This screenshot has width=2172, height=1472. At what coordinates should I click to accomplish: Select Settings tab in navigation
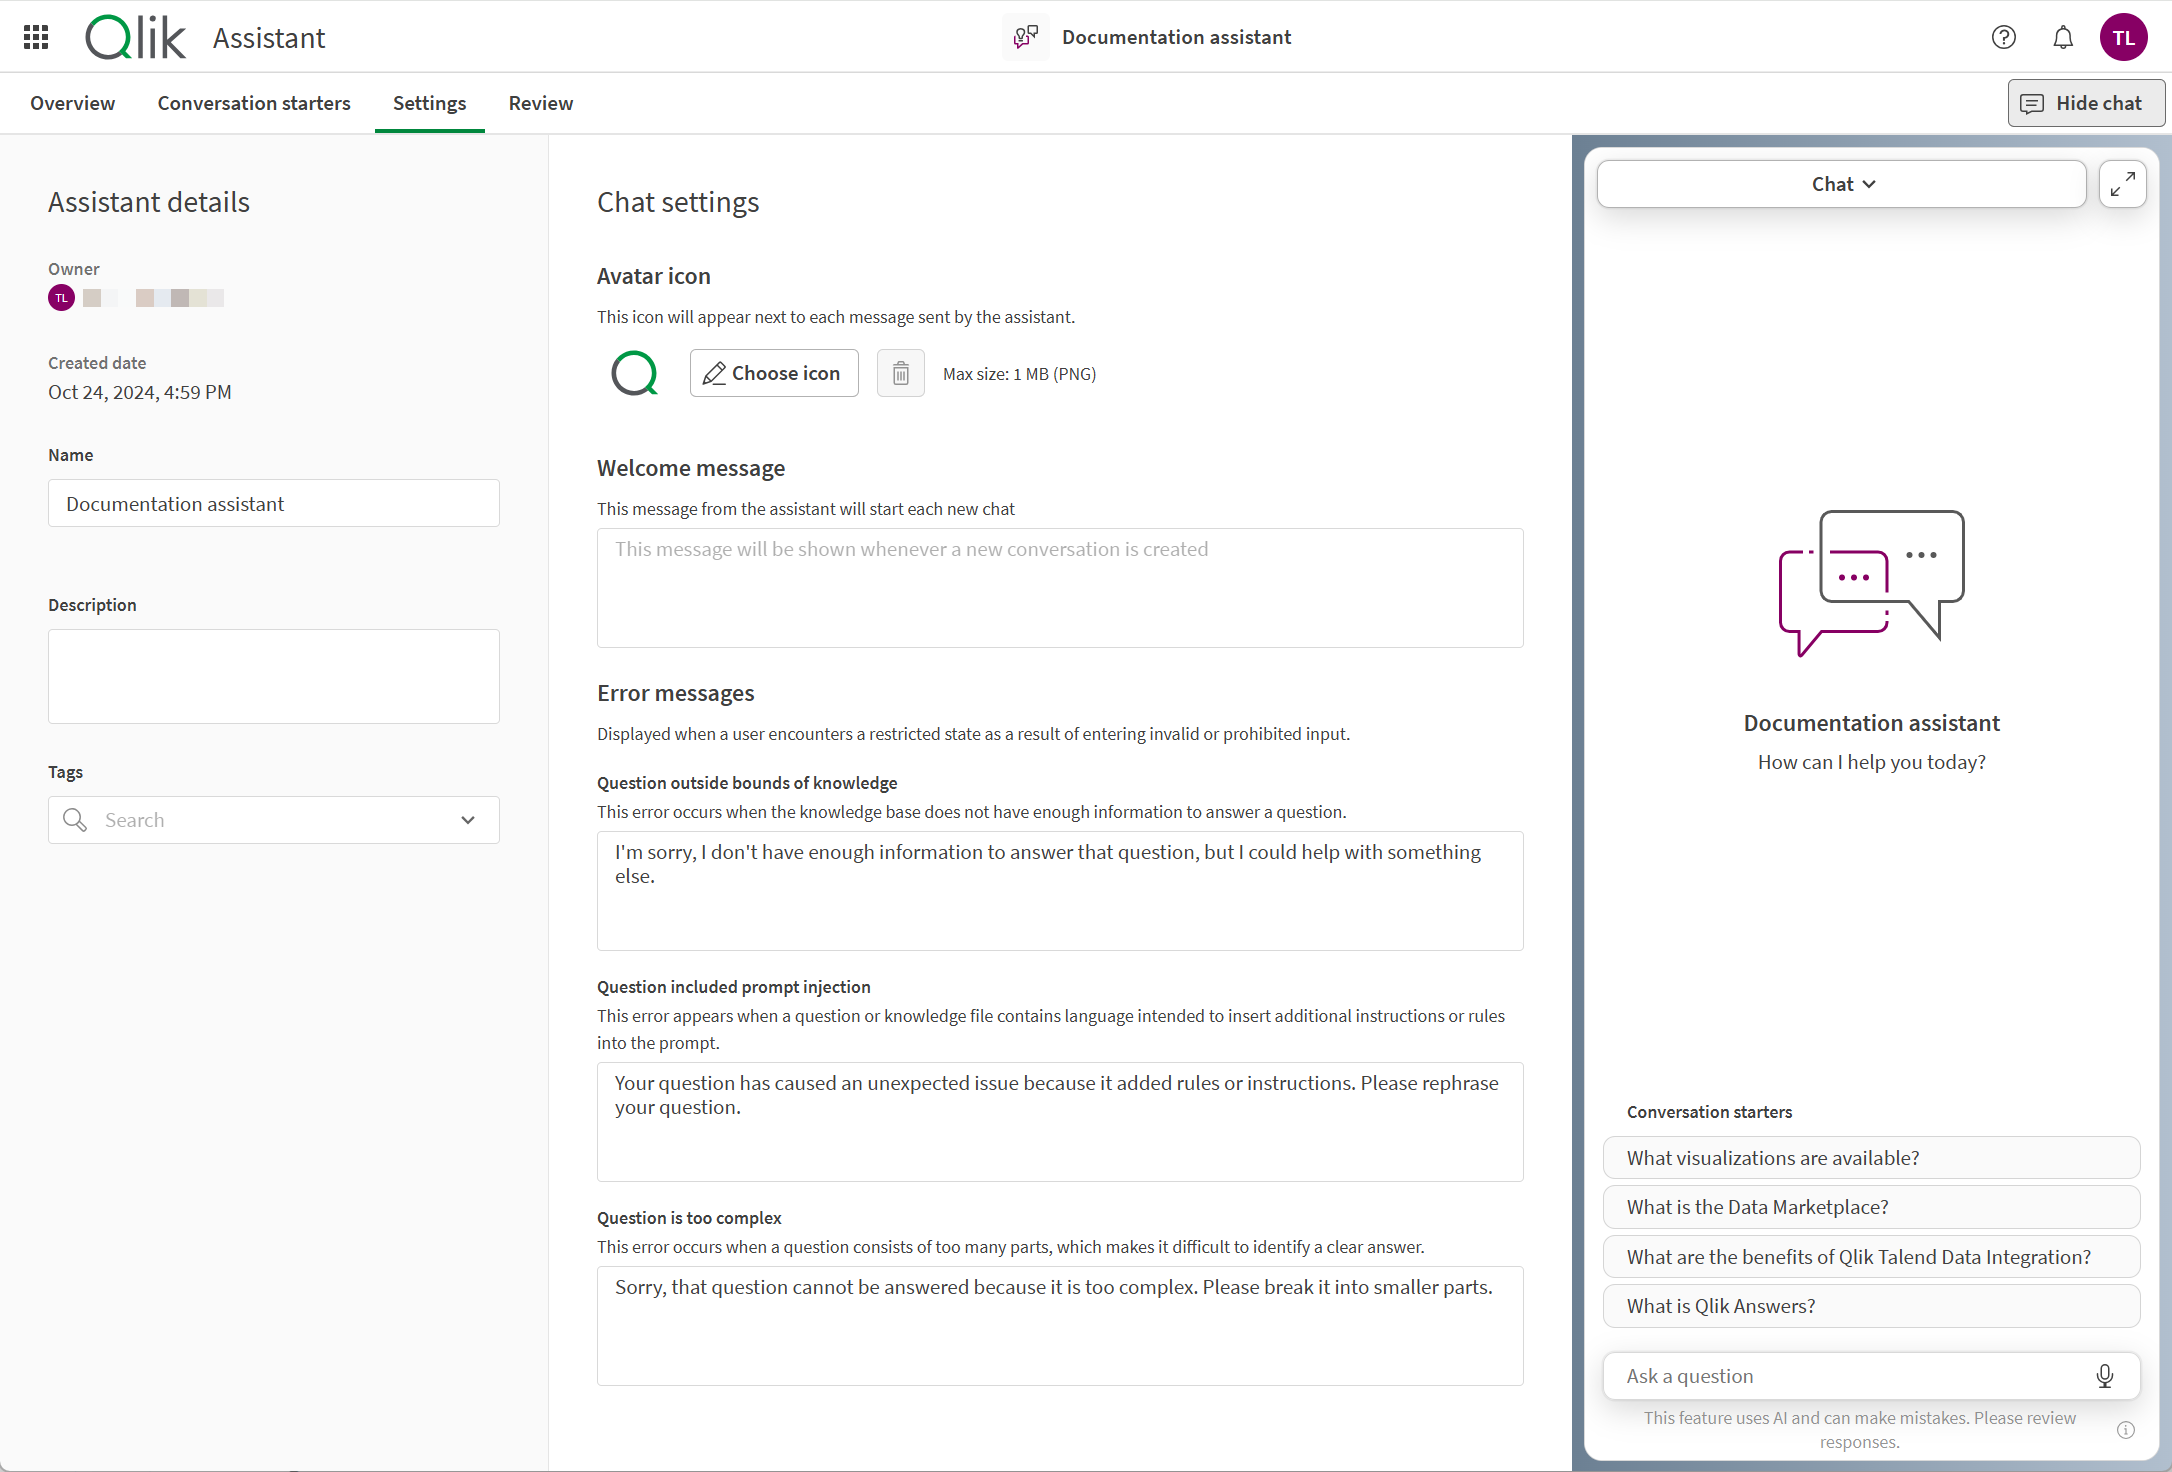click(429, 102)
